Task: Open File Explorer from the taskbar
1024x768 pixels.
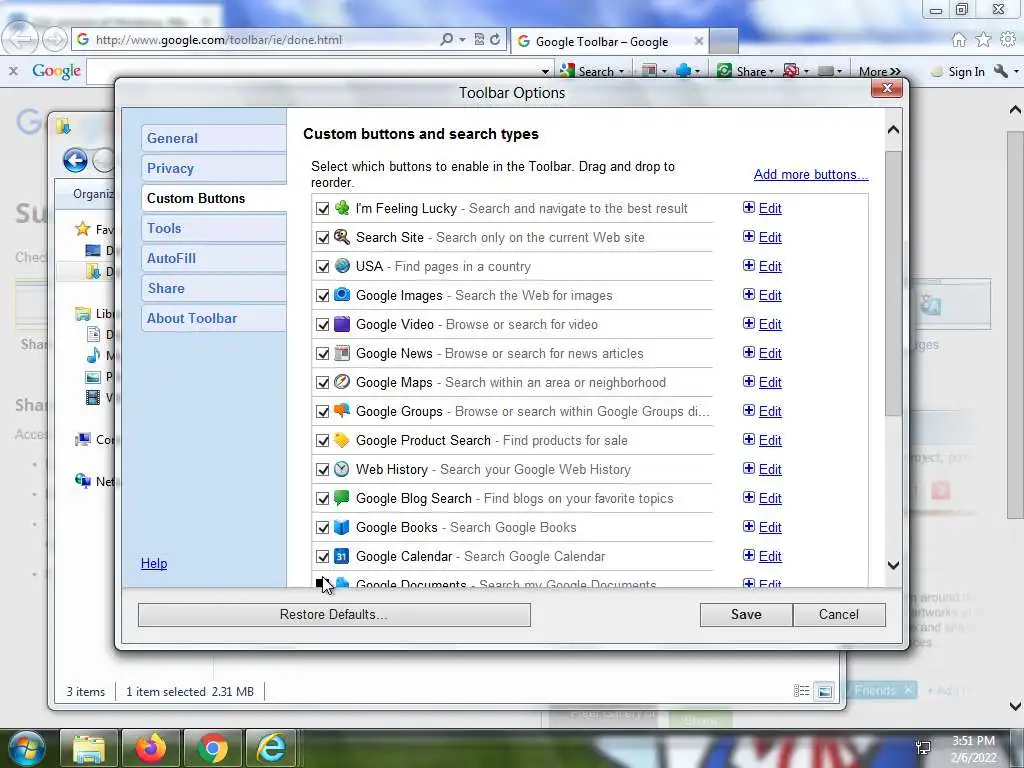Action: [89, 748]
